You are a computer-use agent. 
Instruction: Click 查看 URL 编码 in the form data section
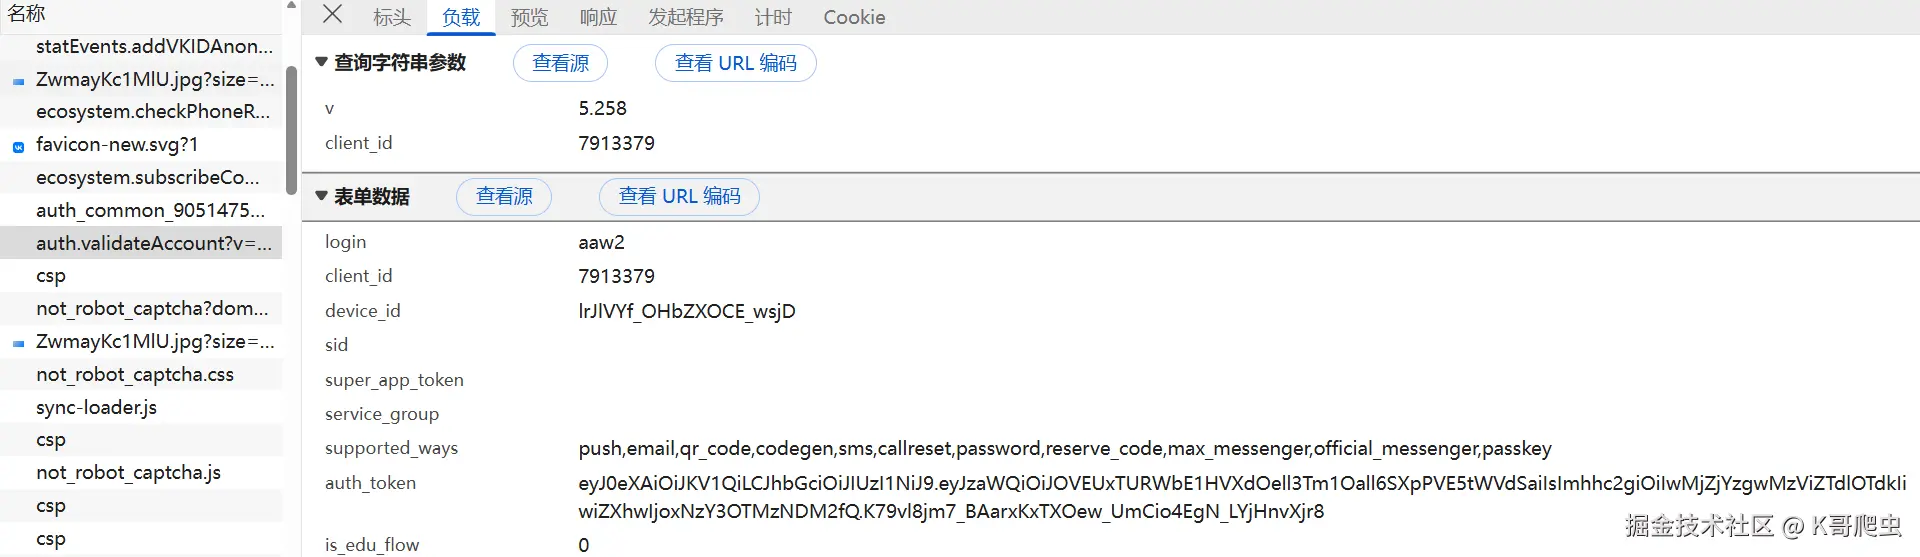[679, 196]
